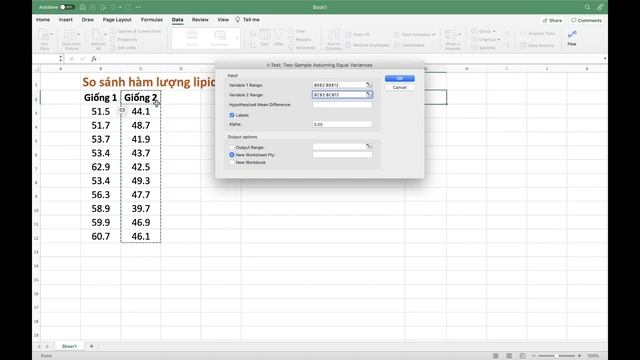640x360 pixels.
Task: Click the Advanced filter option
Action: tap(301, 47)
